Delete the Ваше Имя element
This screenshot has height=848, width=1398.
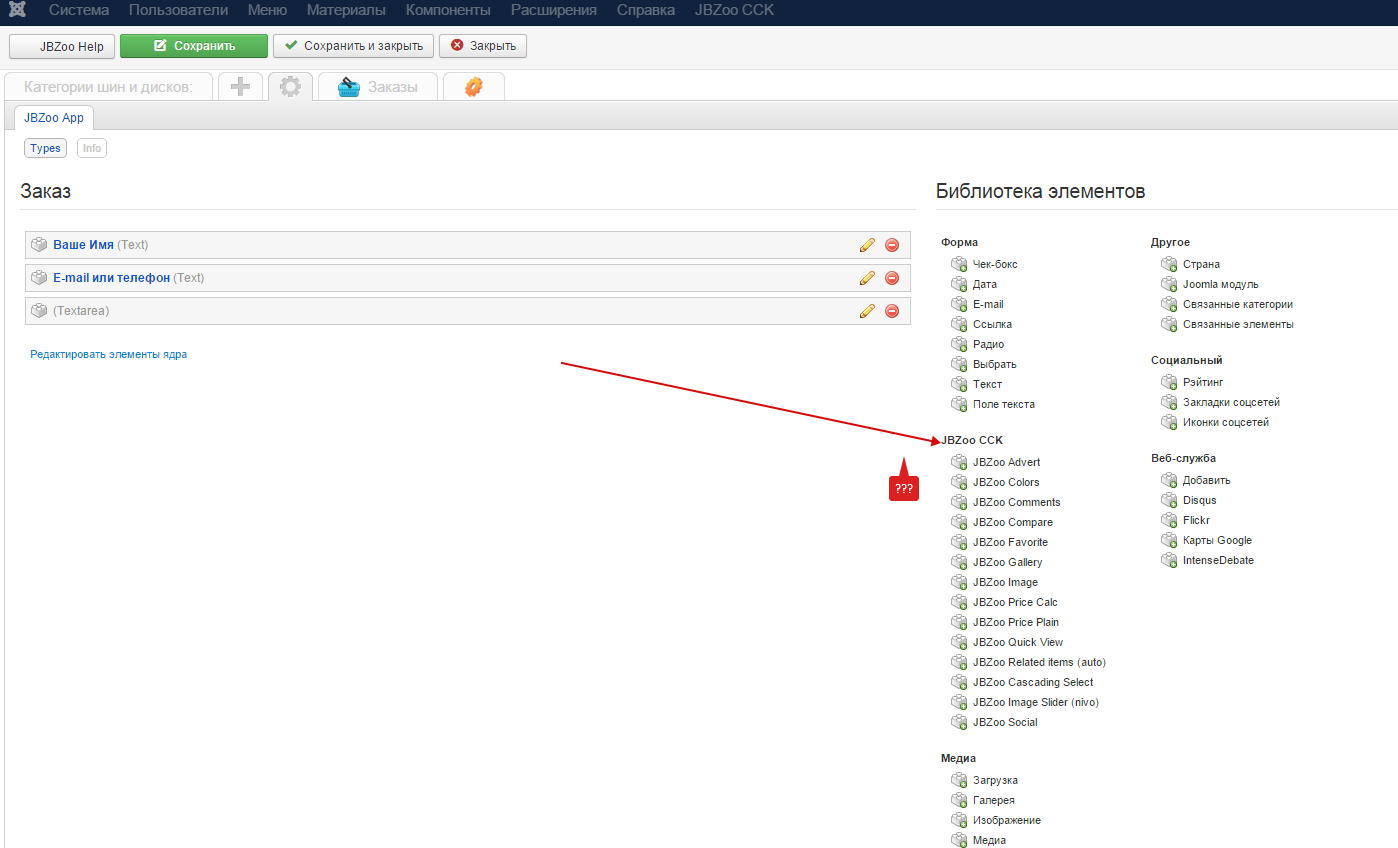click(x=892, y=245)
